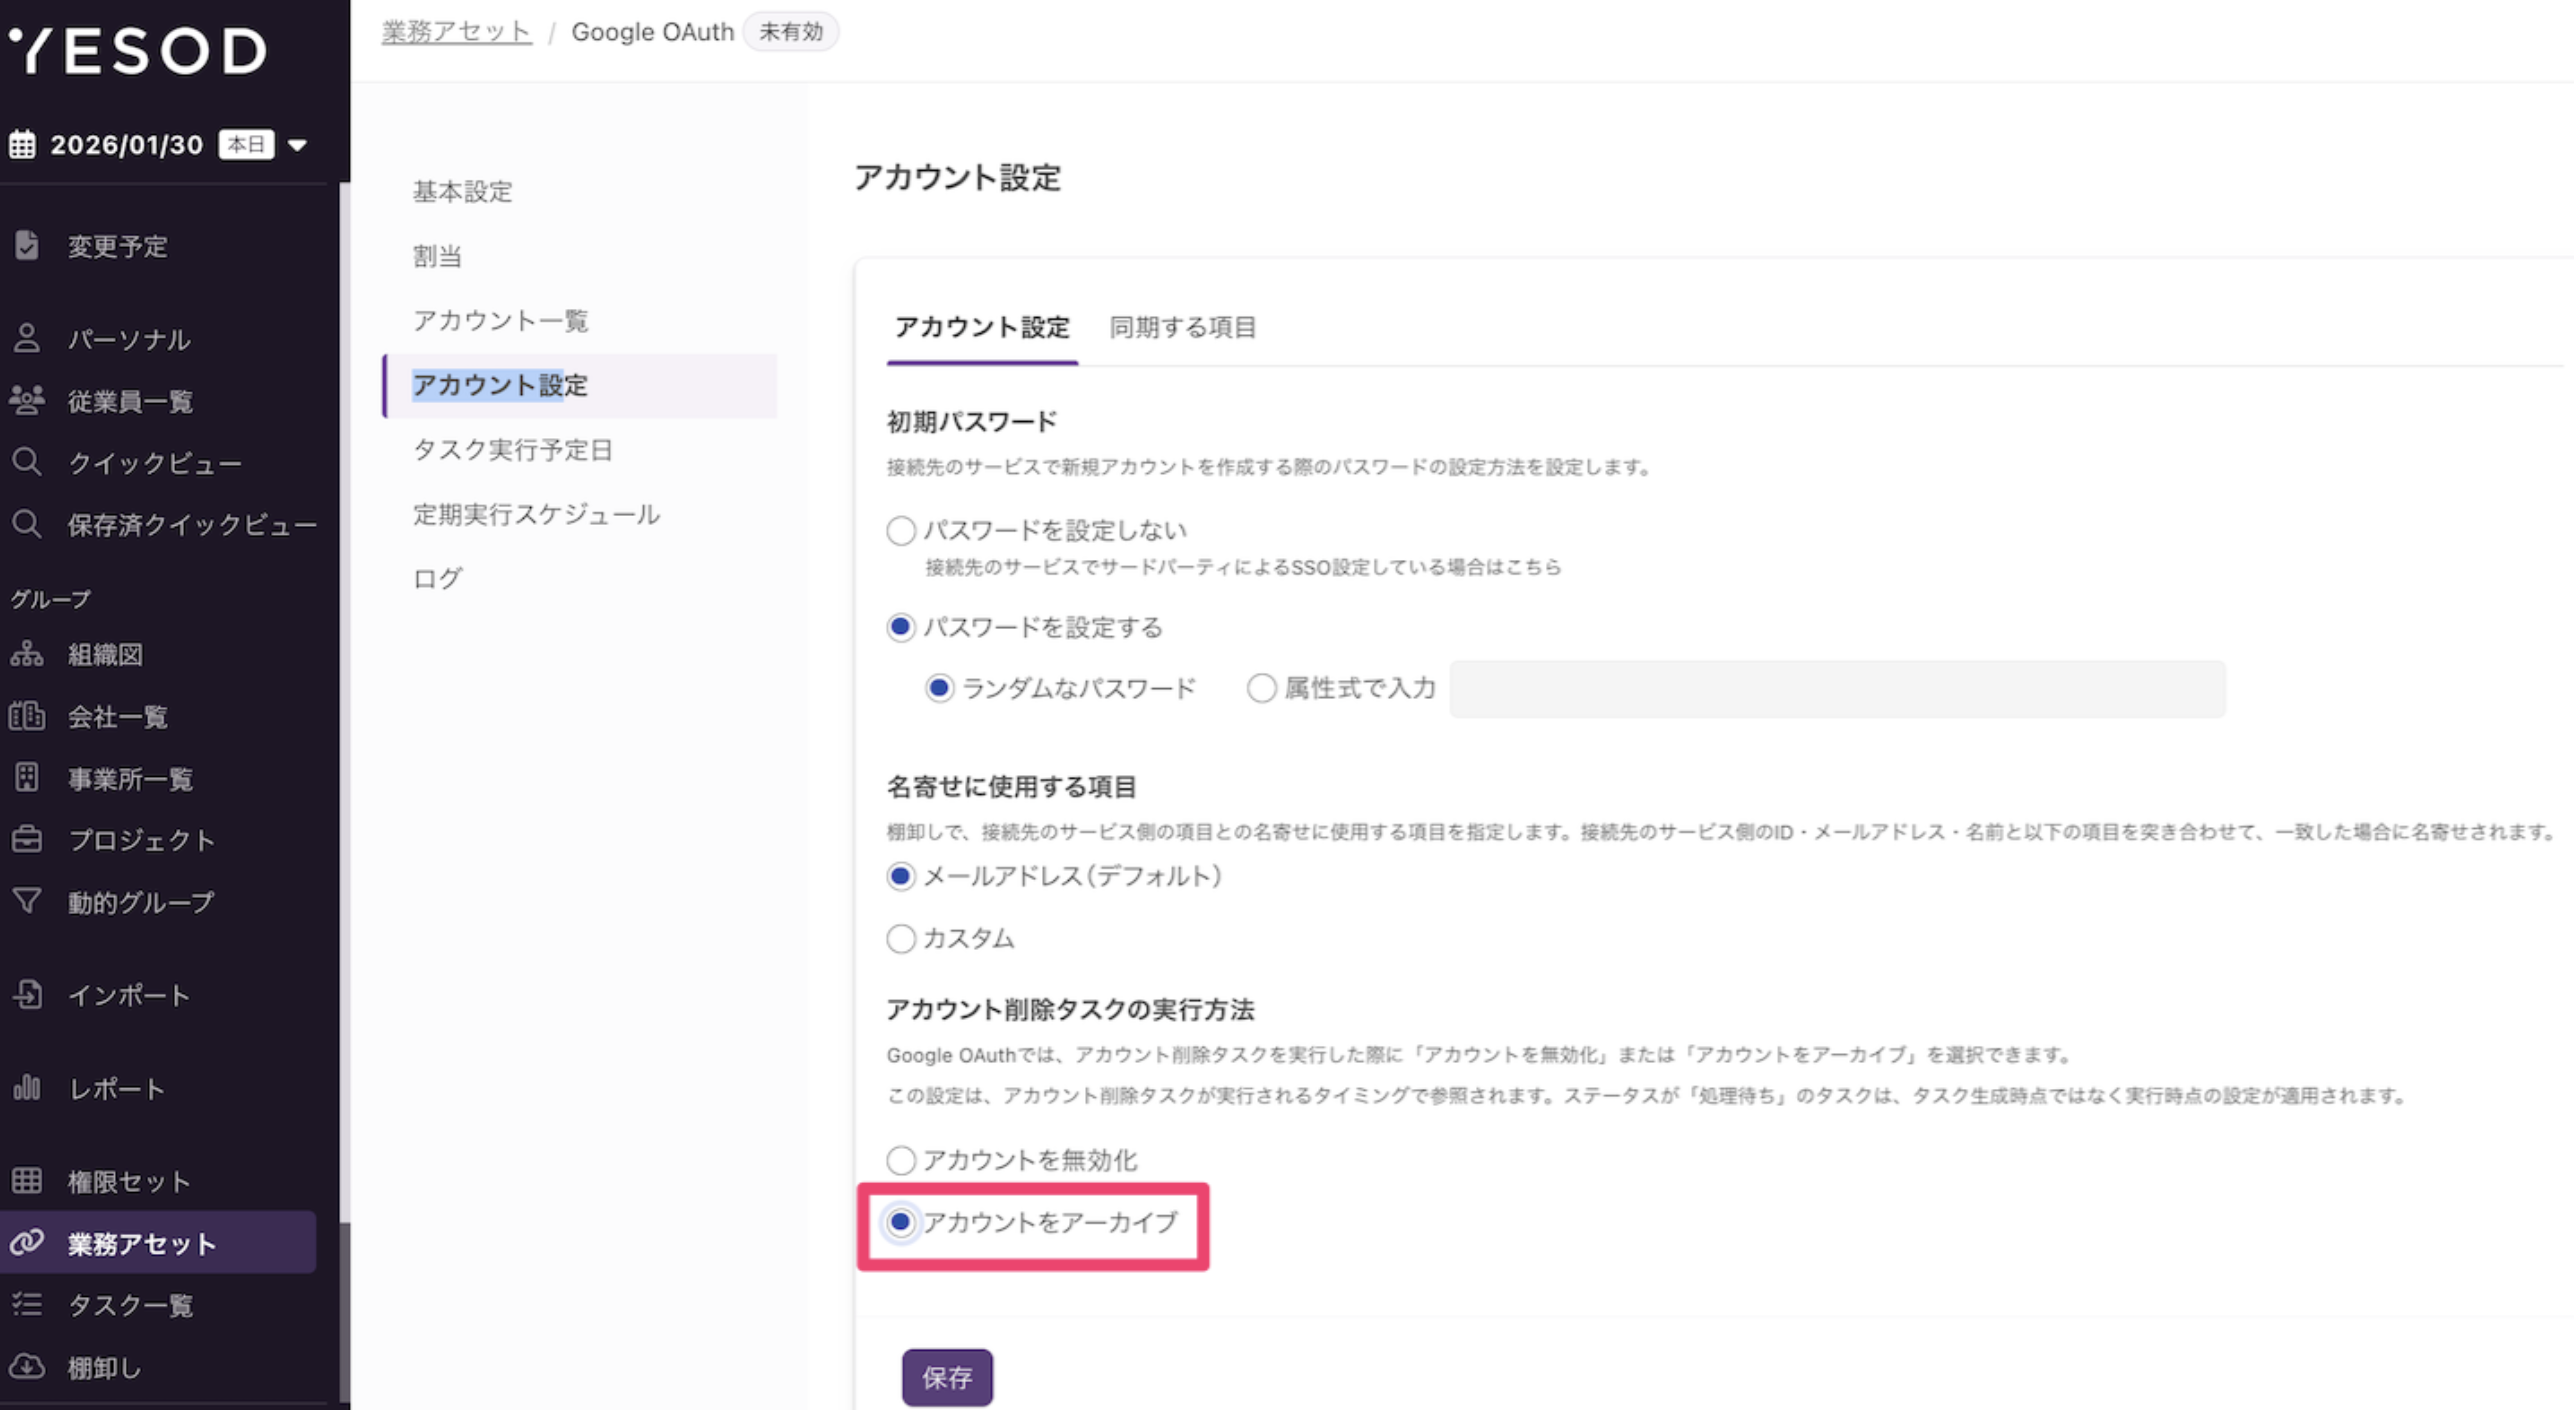Click the クイックビュー magnifier icon
Image resolution: width=2574 pixels, height=1410 pixels.
[x=27, y=462]
